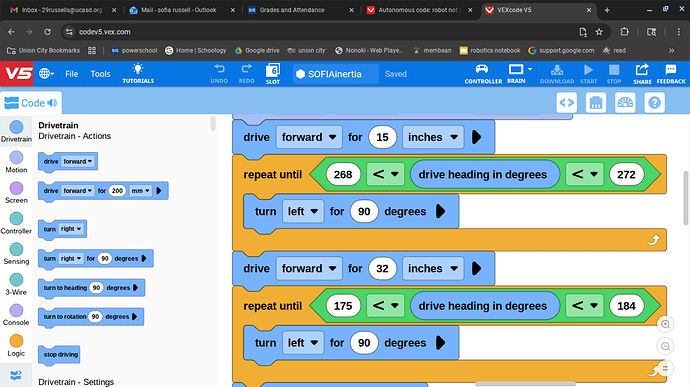690x387 pixels.
Task: Open Tutorials lightbulb
Action: 138,74
